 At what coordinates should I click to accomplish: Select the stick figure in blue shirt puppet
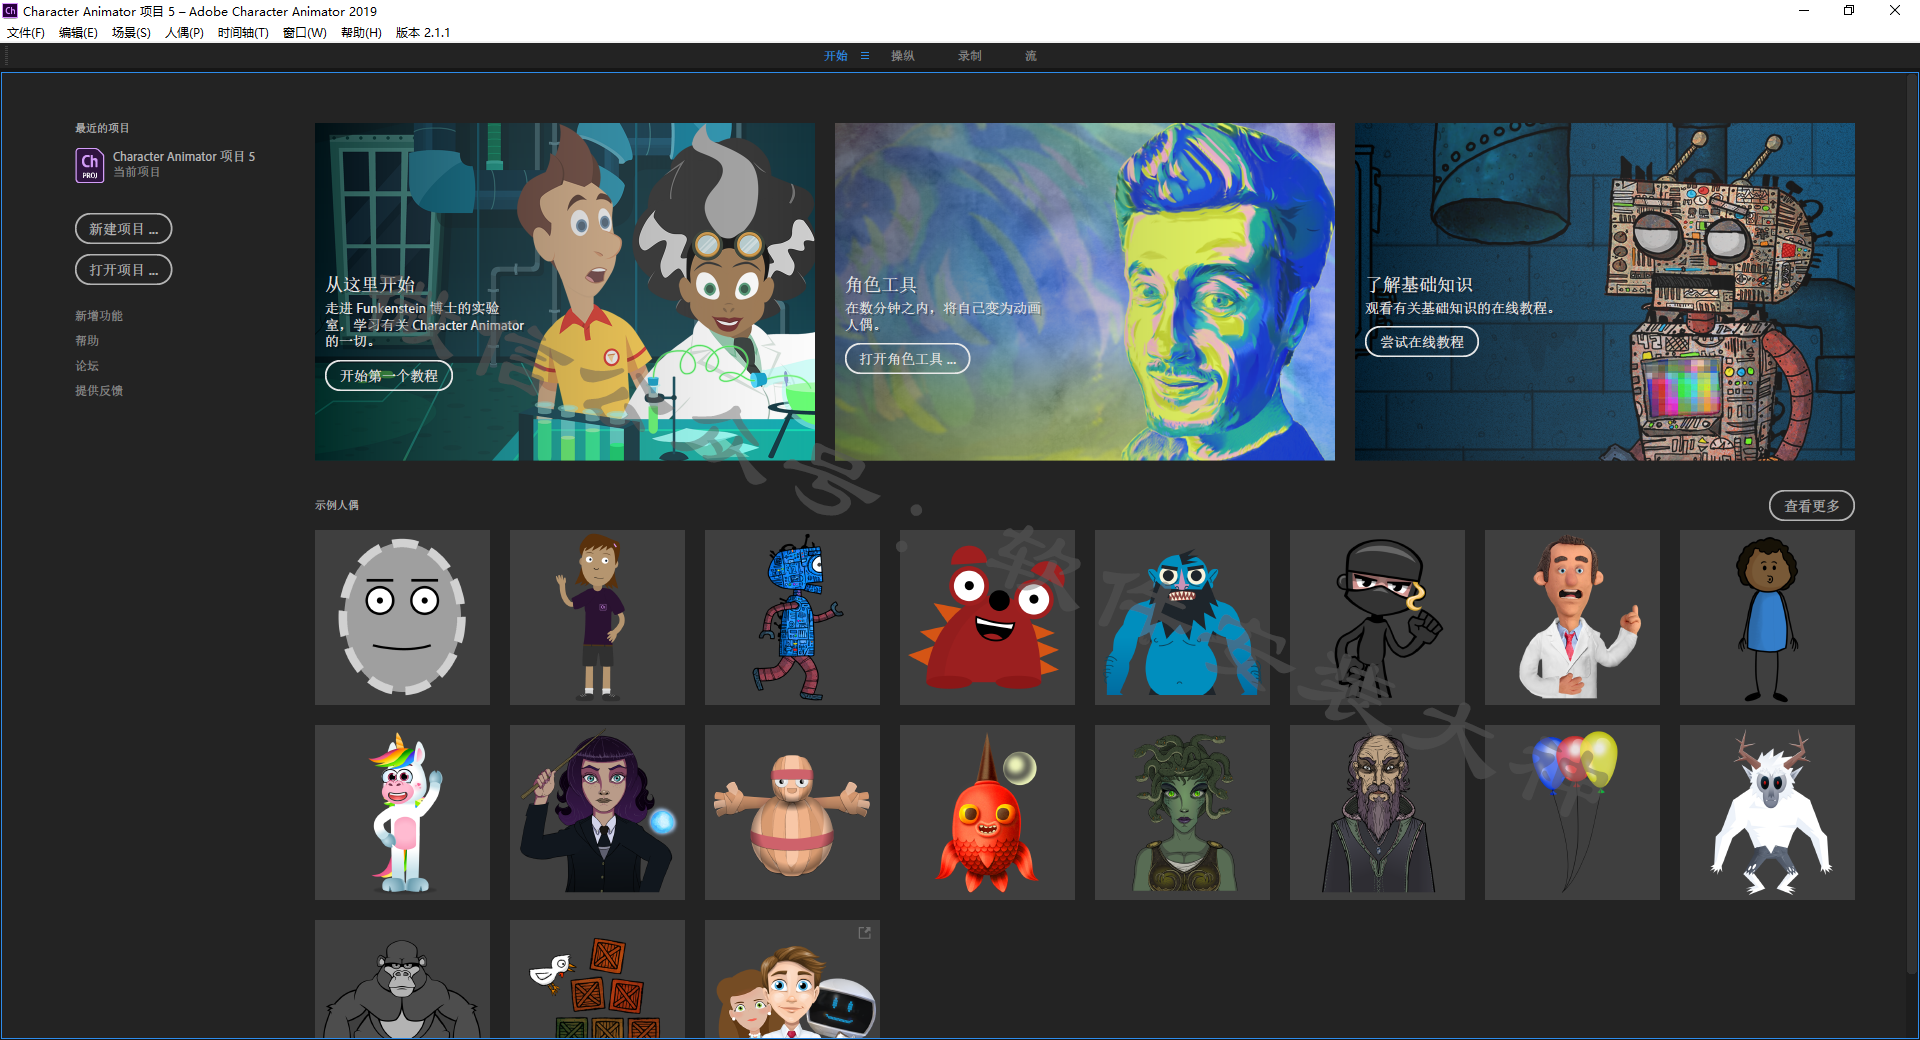click(1767, 617)
